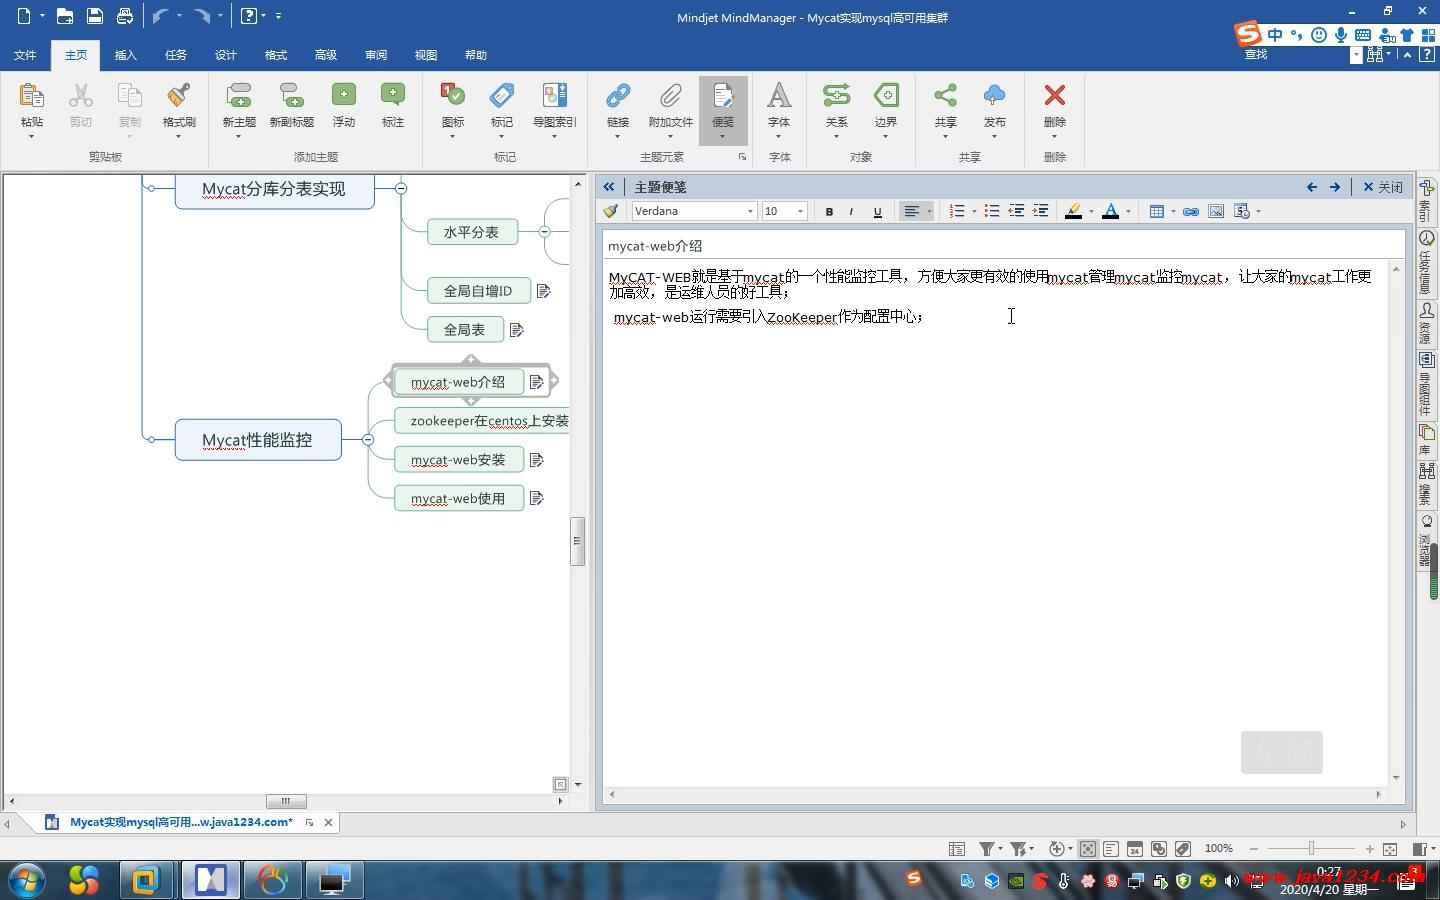Insert image in the notes toolbar
The width and height of the screenshot is (1440, 900).
(1216, 211)
